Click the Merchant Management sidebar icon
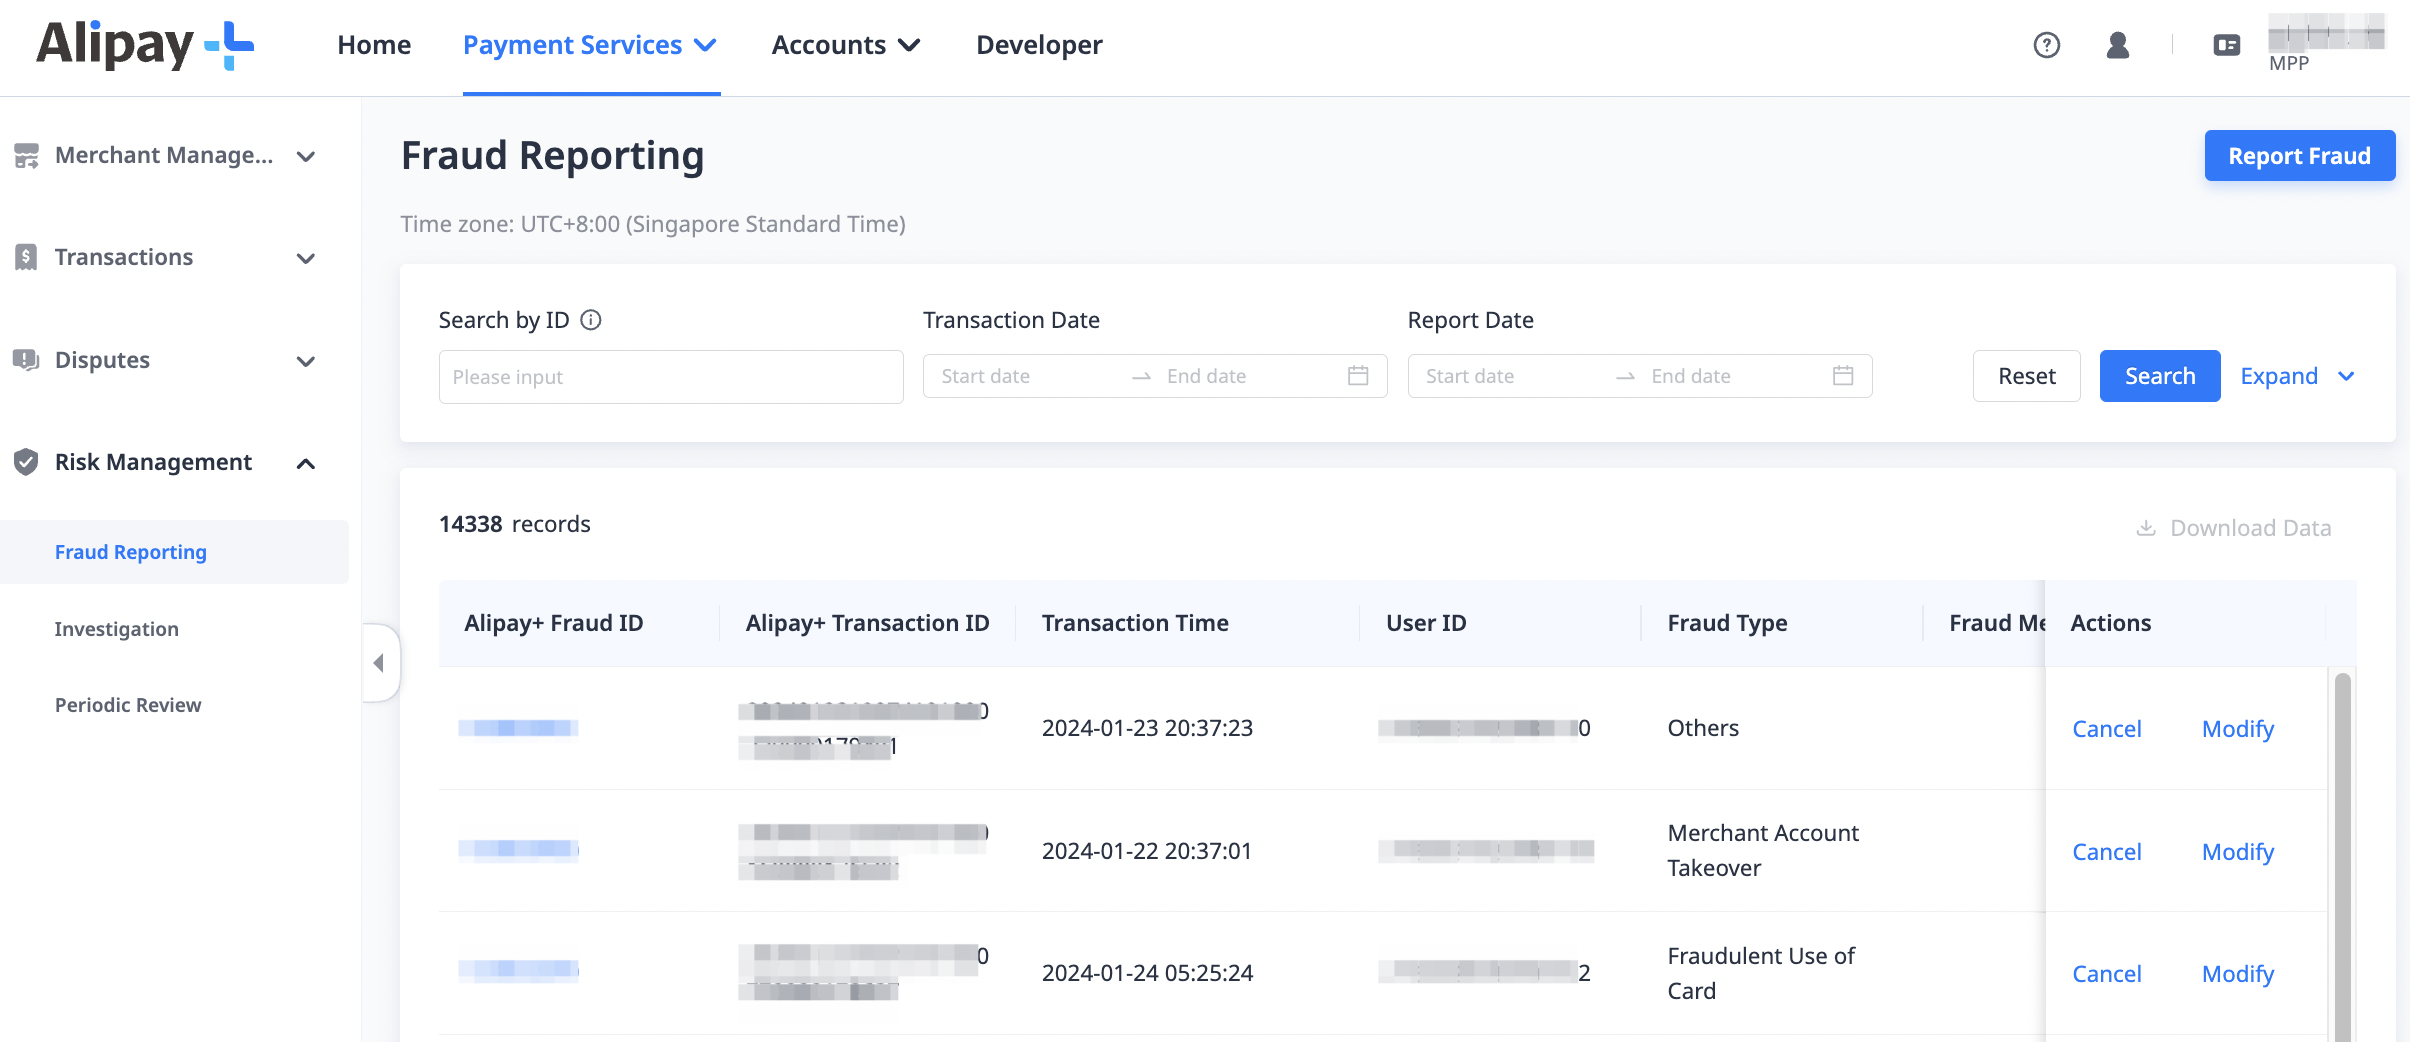Screen dimensions: 2410x1042 click(x=27, y=156)
